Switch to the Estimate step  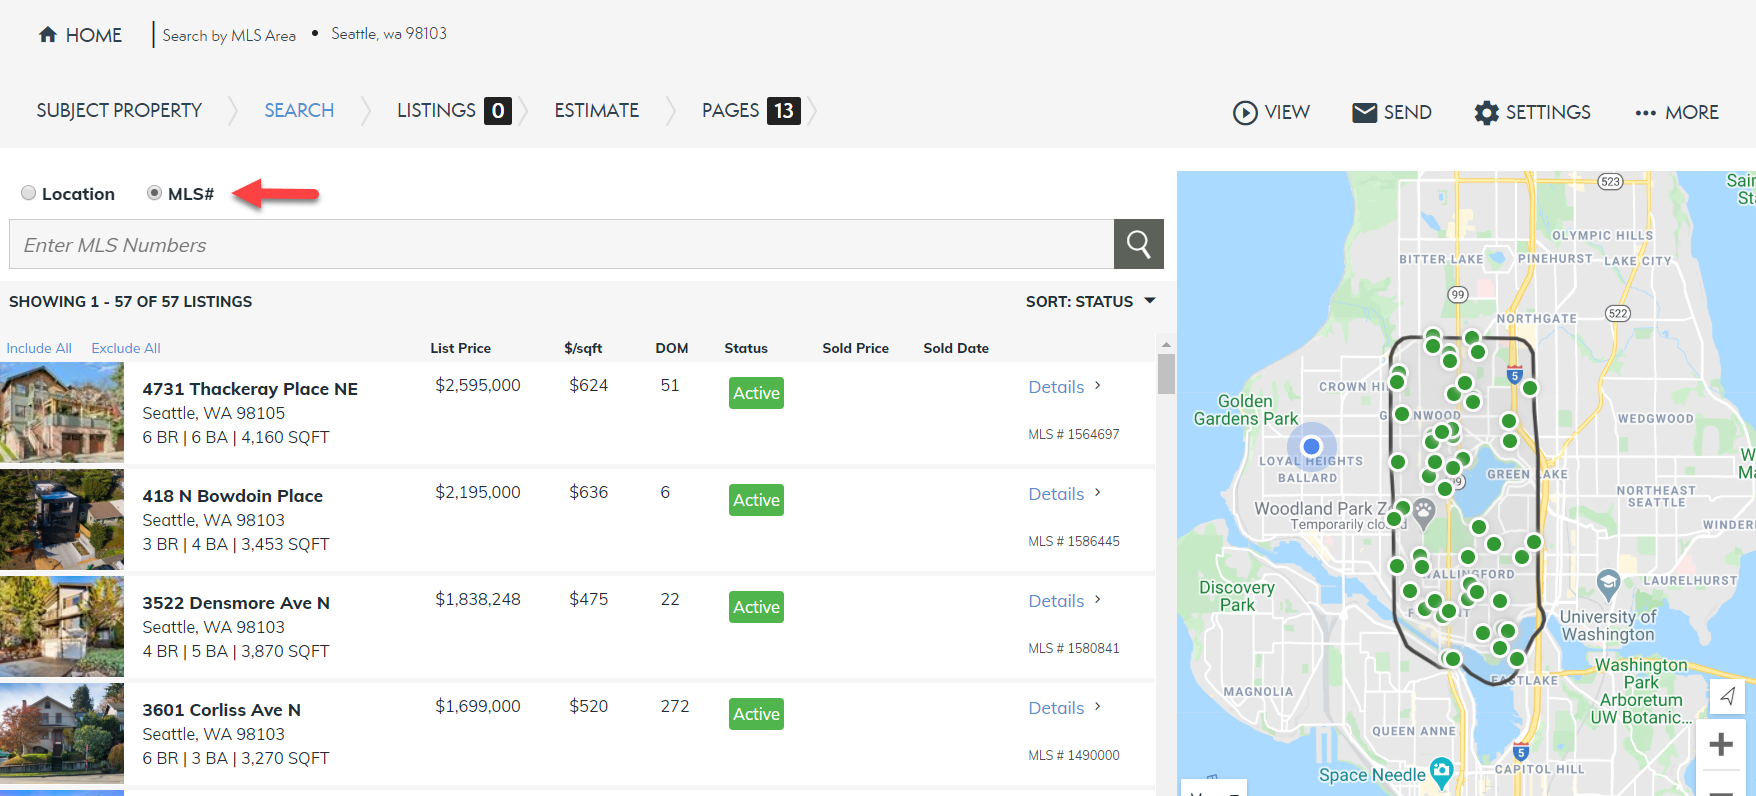(596, 110)
